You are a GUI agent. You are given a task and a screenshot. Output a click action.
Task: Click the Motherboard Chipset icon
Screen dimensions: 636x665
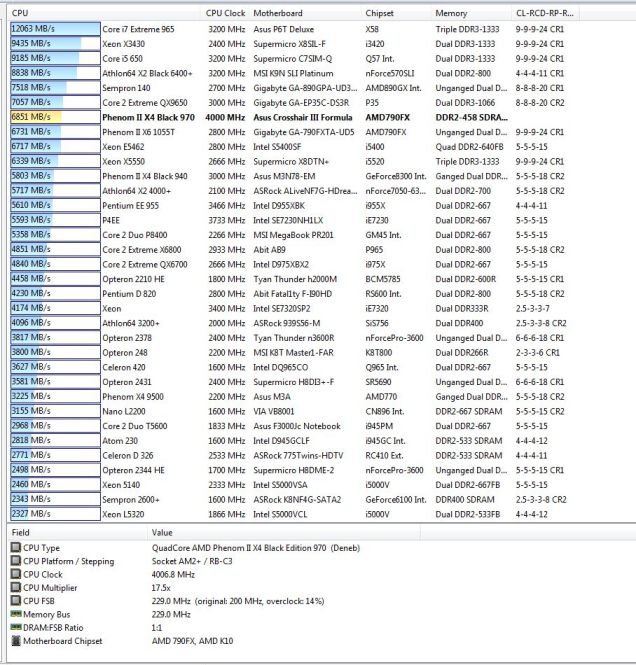(x=16, y=640)
